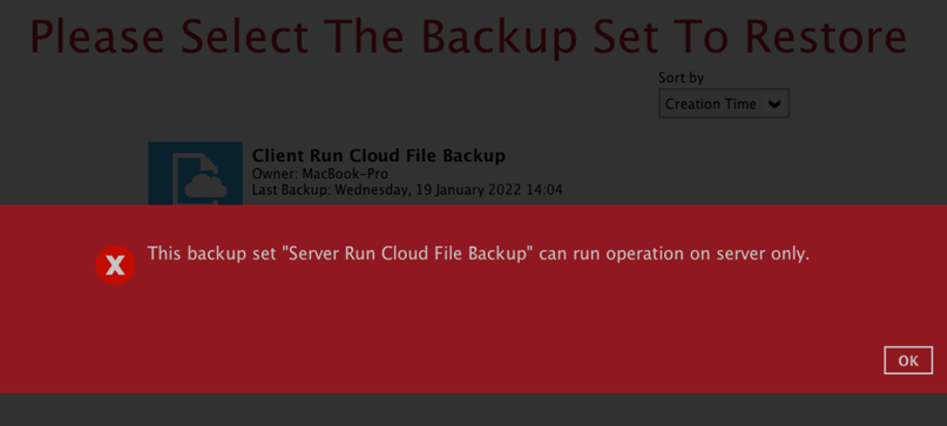Click the chevron arrow in the sort box
This screenshot has height=426, width=947.
[x=774, y=104]
